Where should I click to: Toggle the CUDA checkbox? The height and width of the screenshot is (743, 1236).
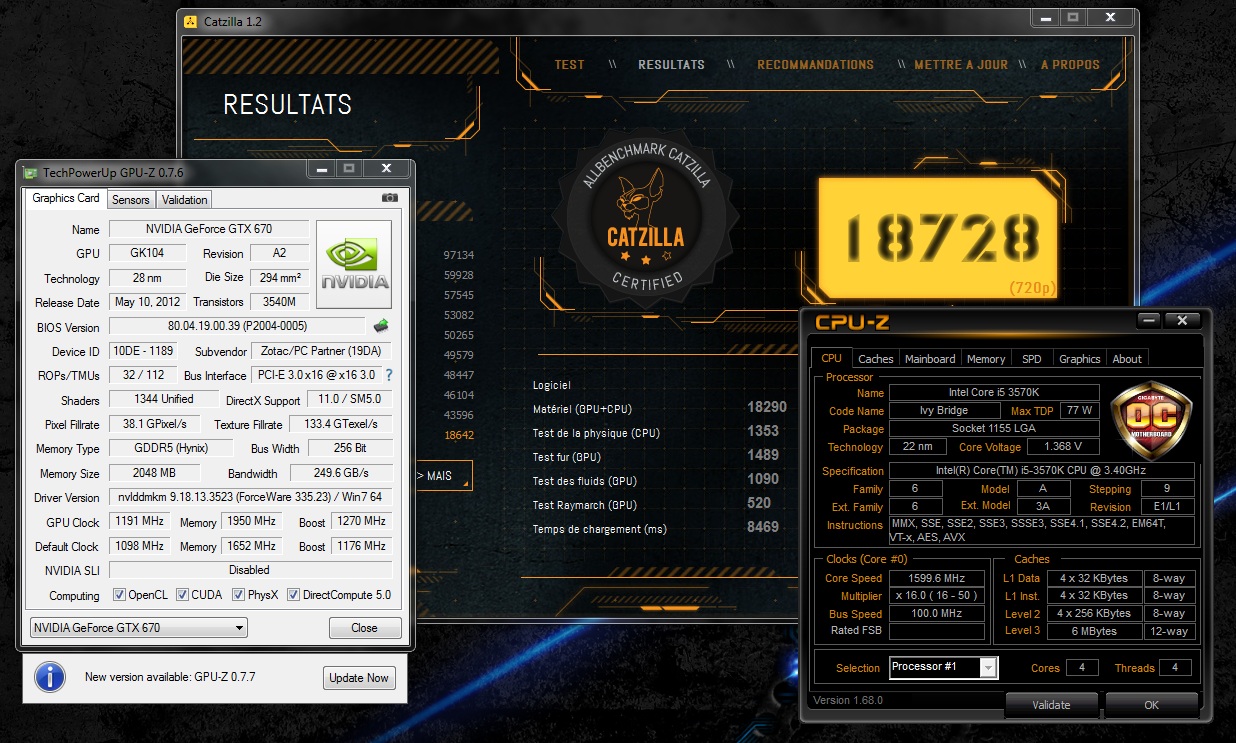coord(182,595)
